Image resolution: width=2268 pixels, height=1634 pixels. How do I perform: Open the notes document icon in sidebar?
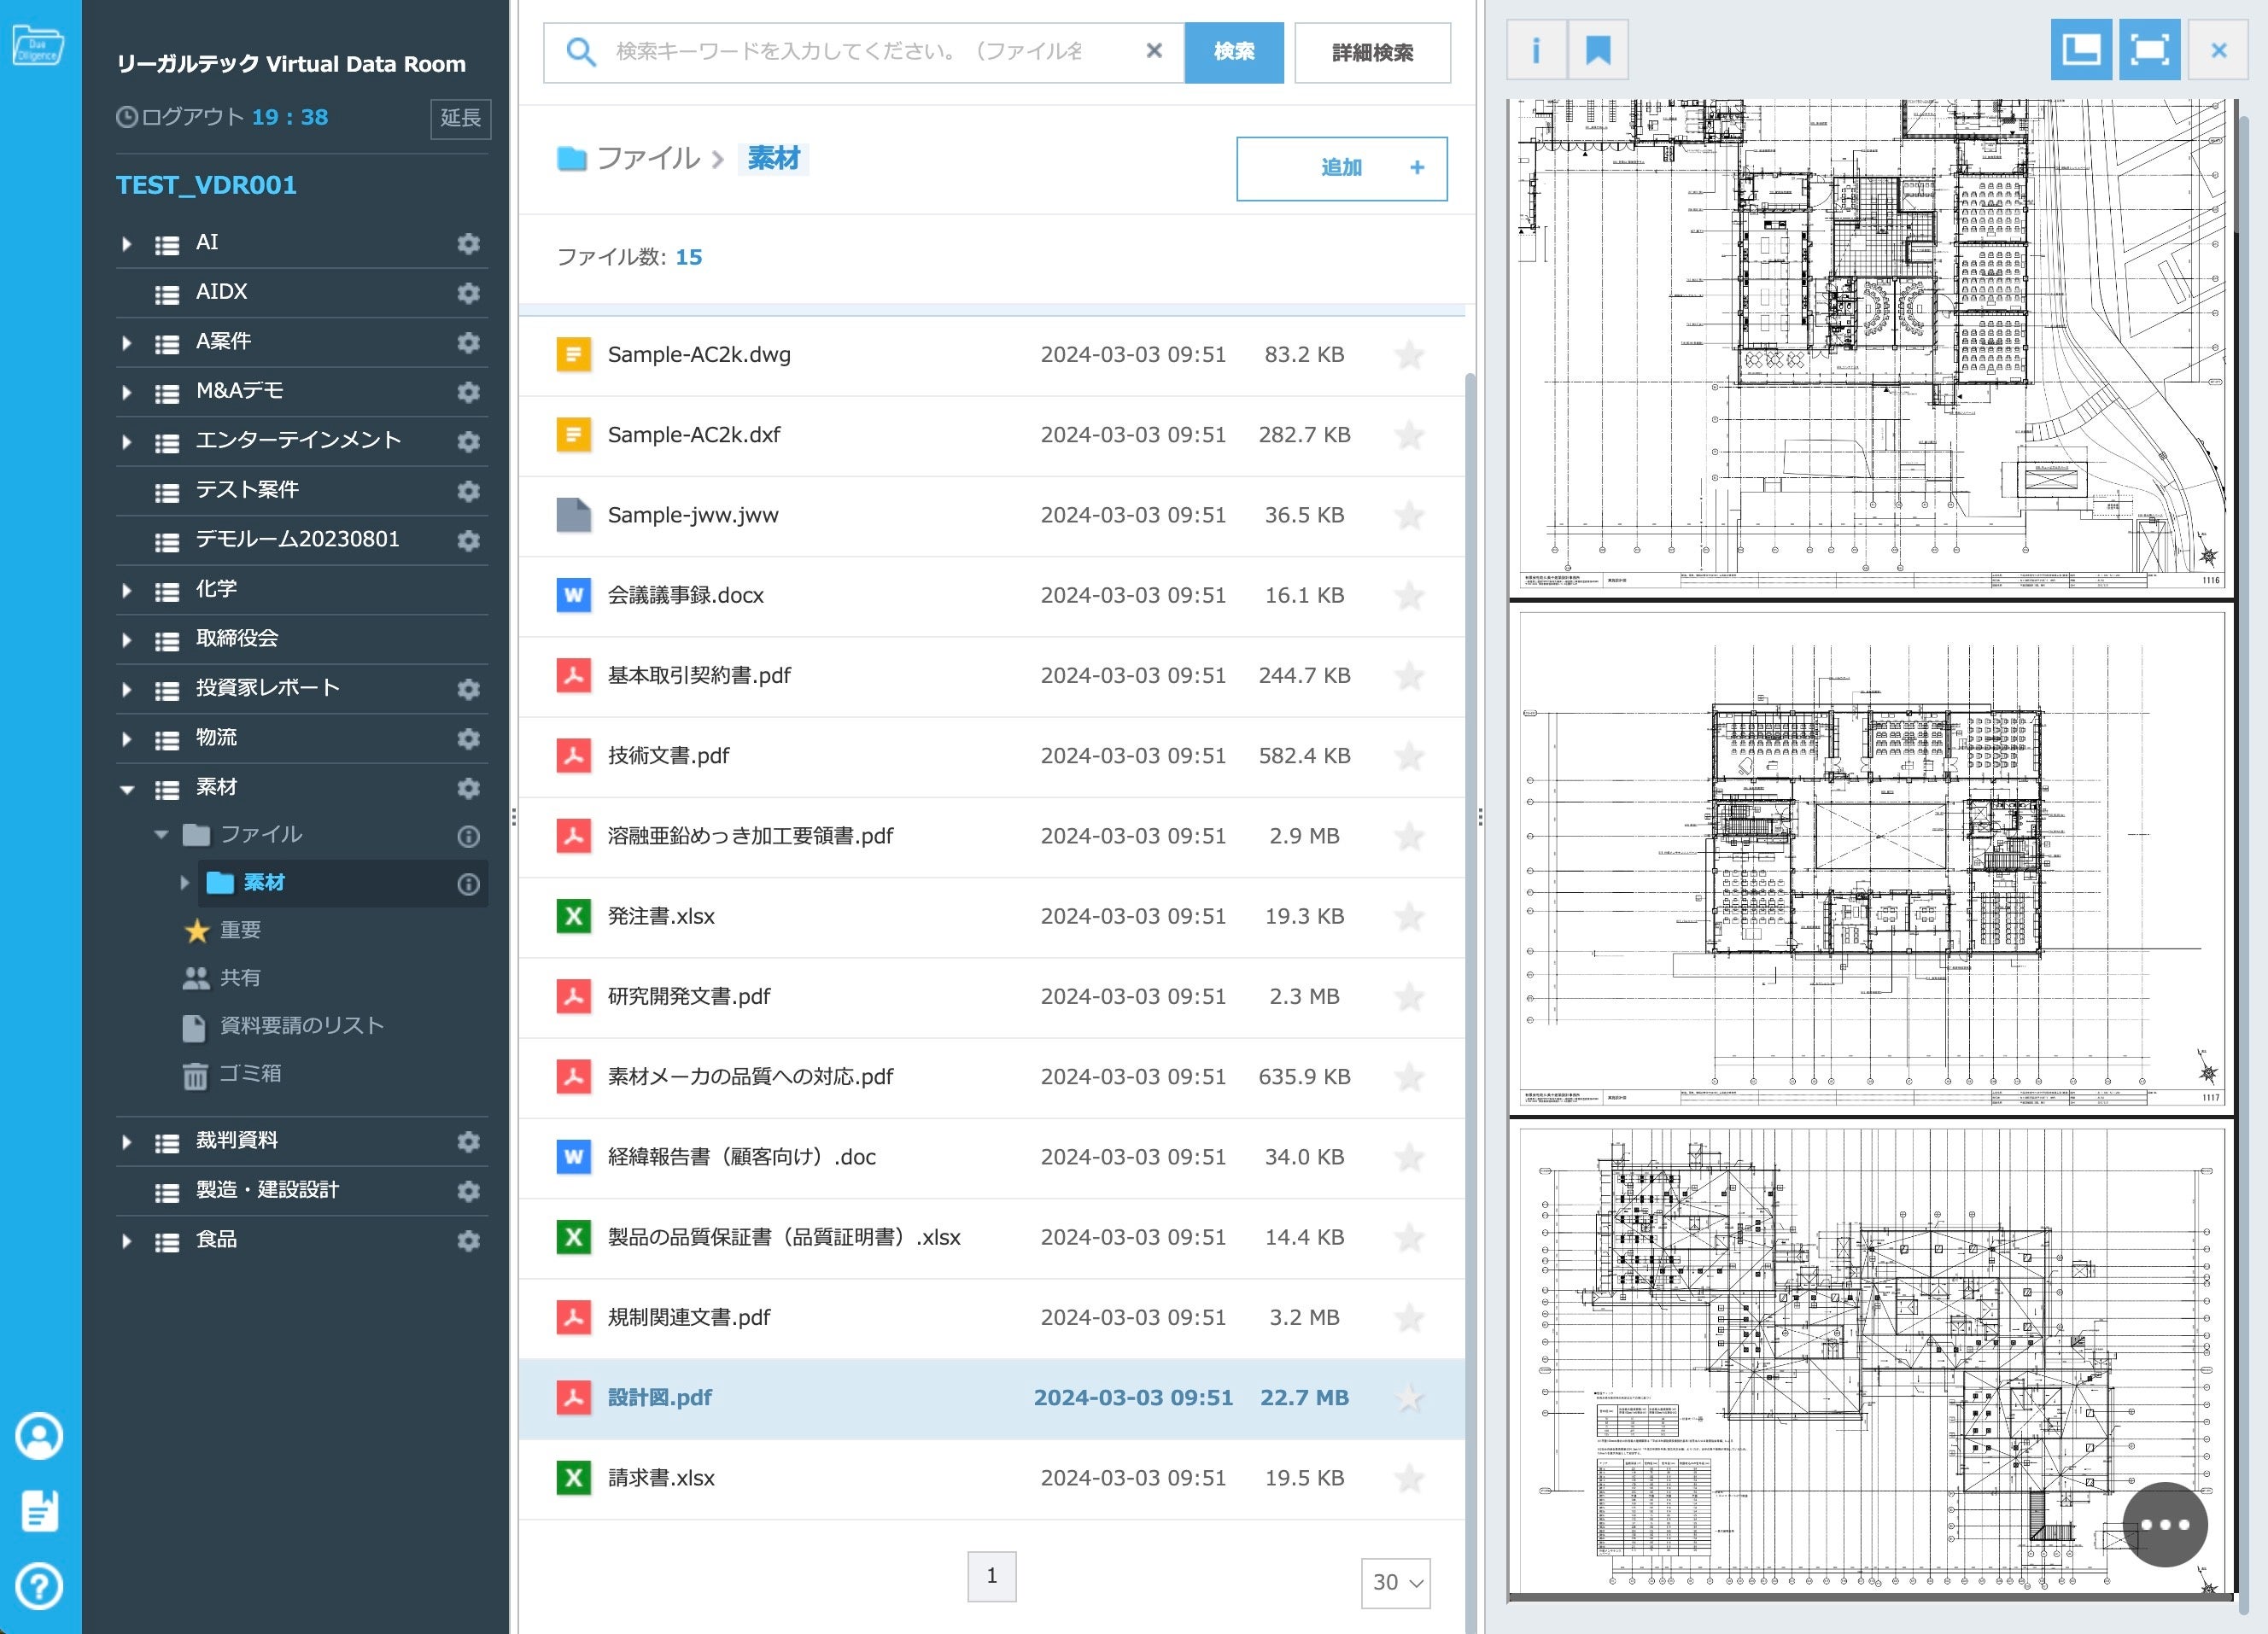pyautogui.click(x=39, y=1510)
